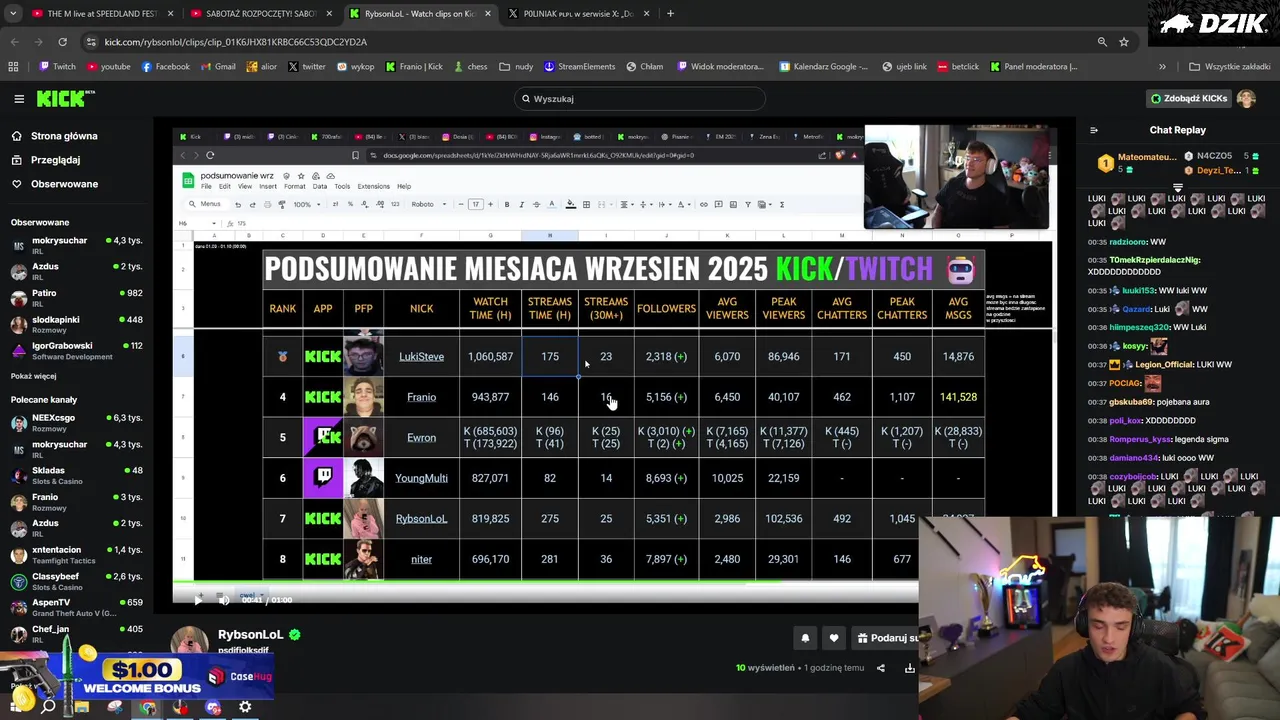Open the alior bookmark
Screen dimensions: 1280x720
pyautogui.click(x=261, y=67)
